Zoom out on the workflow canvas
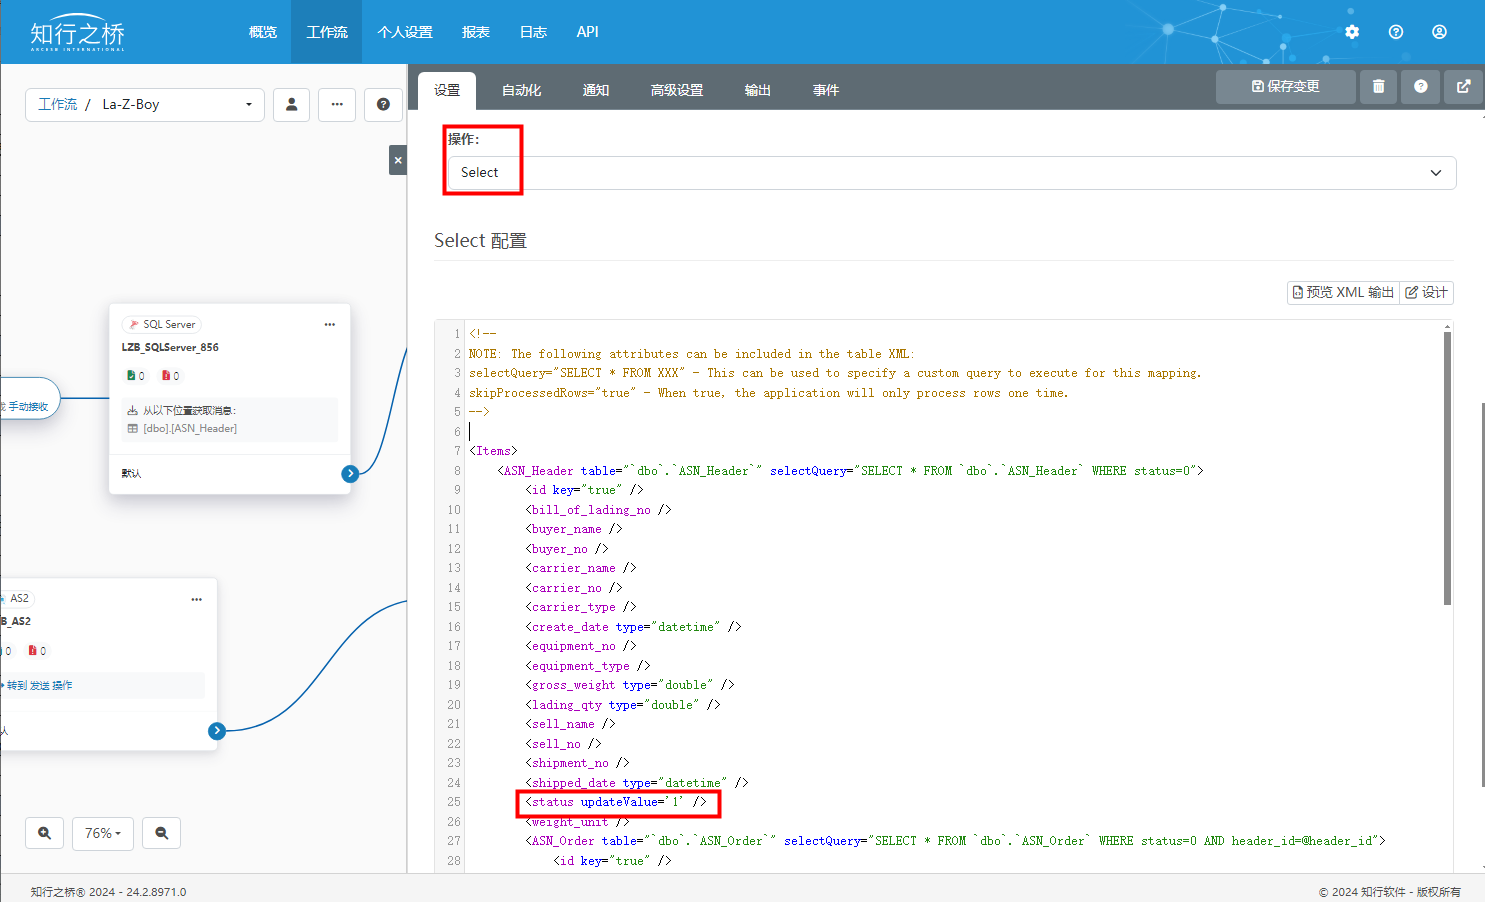The width and height of the screenshot is (1485, 902). click(161, 833)
